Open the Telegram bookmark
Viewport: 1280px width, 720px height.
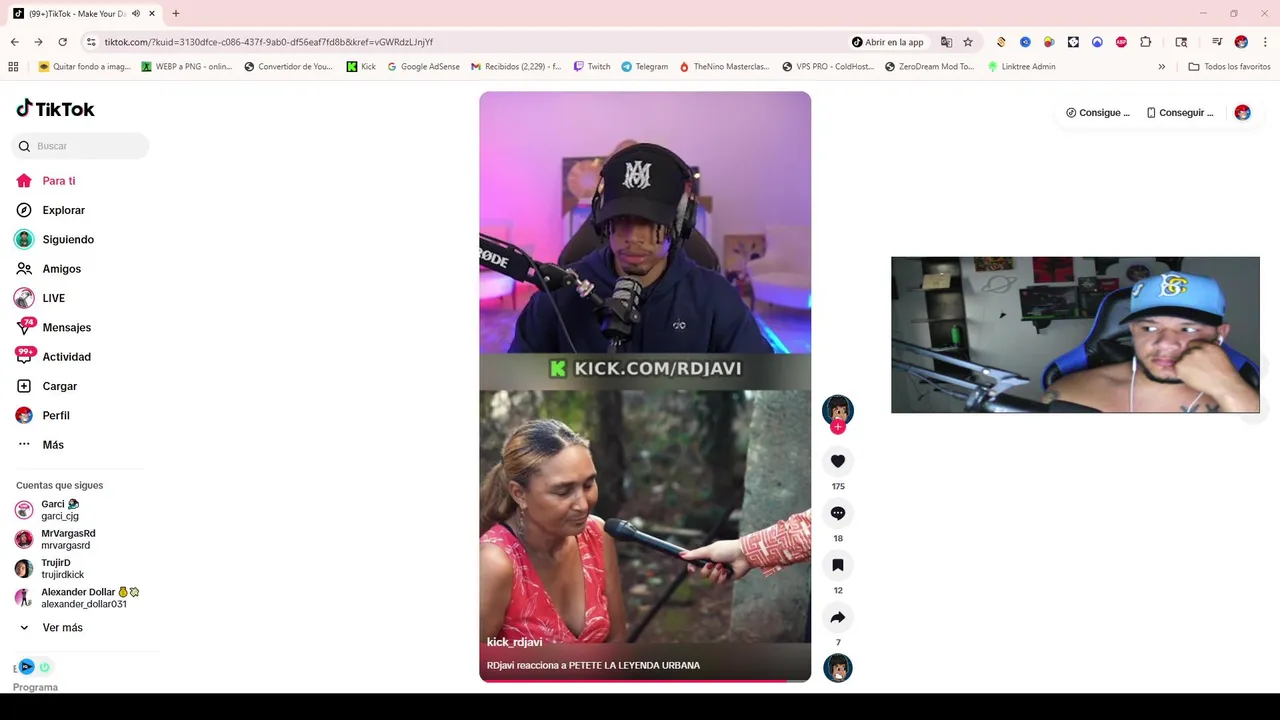(x=644, y=67)
